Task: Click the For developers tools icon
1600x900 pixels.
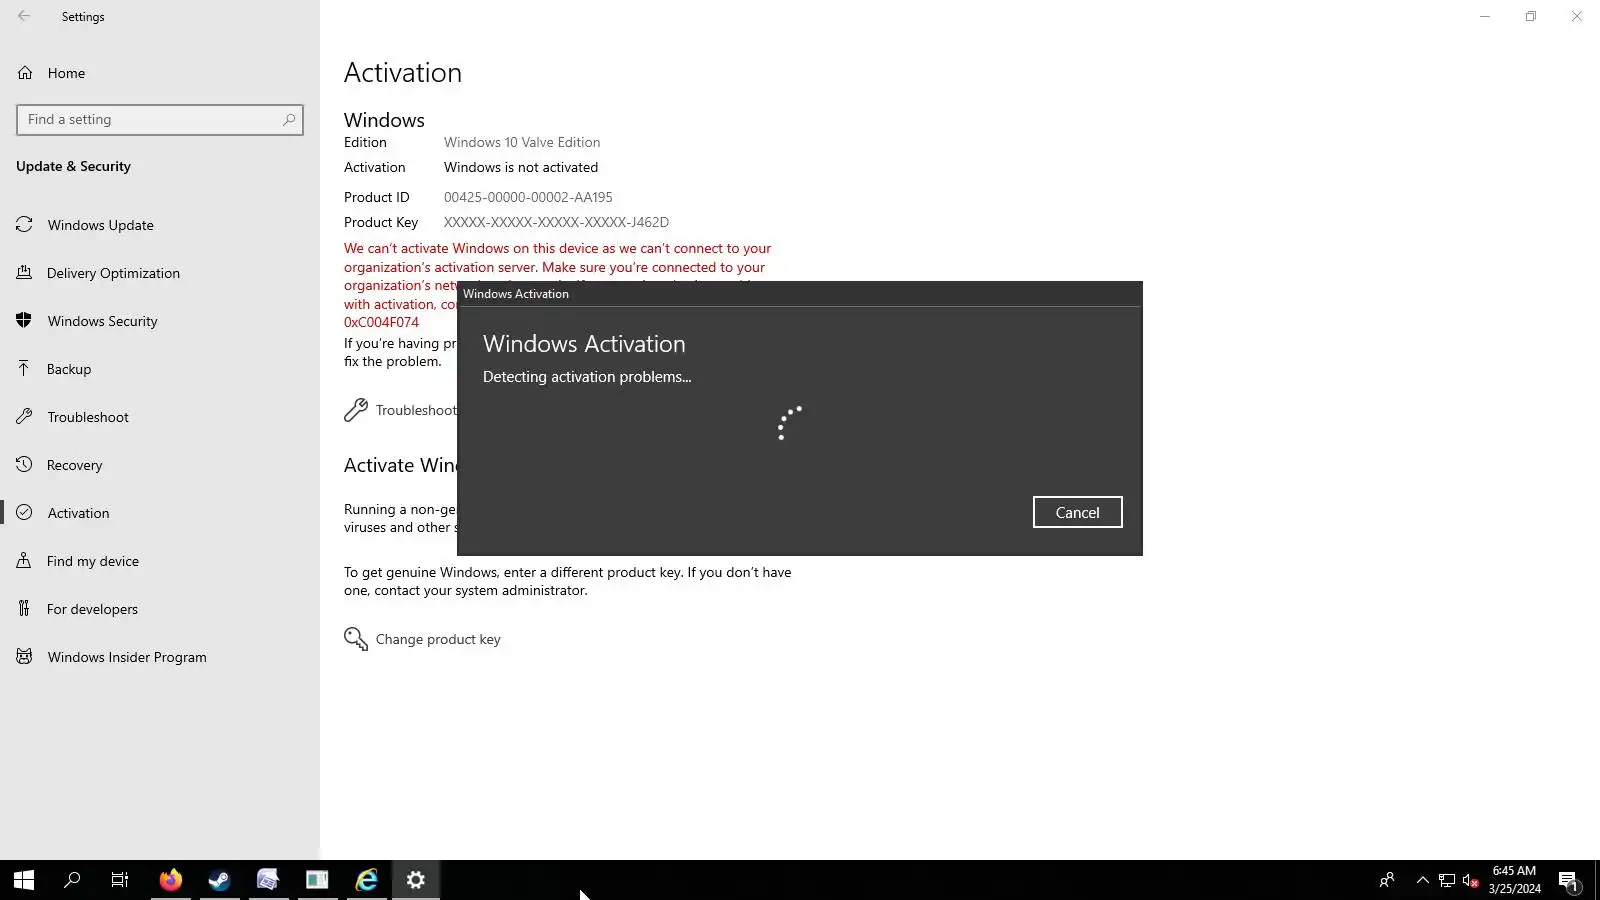Action: (x=24, y=609)
